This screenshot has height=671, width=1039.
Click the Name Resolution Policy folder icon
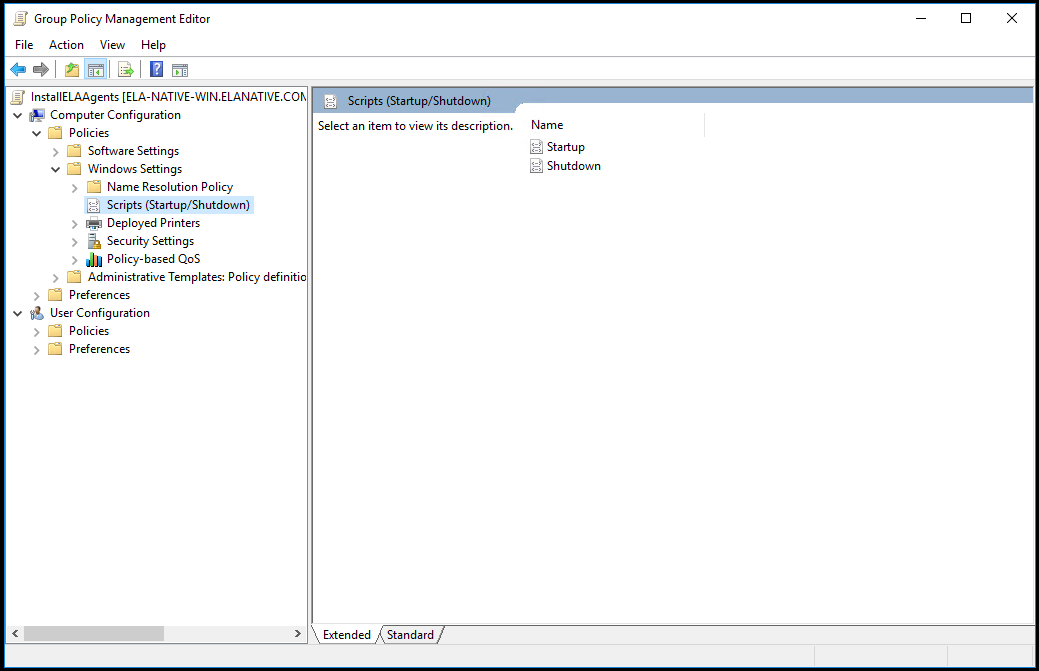[x=94, y=187]
